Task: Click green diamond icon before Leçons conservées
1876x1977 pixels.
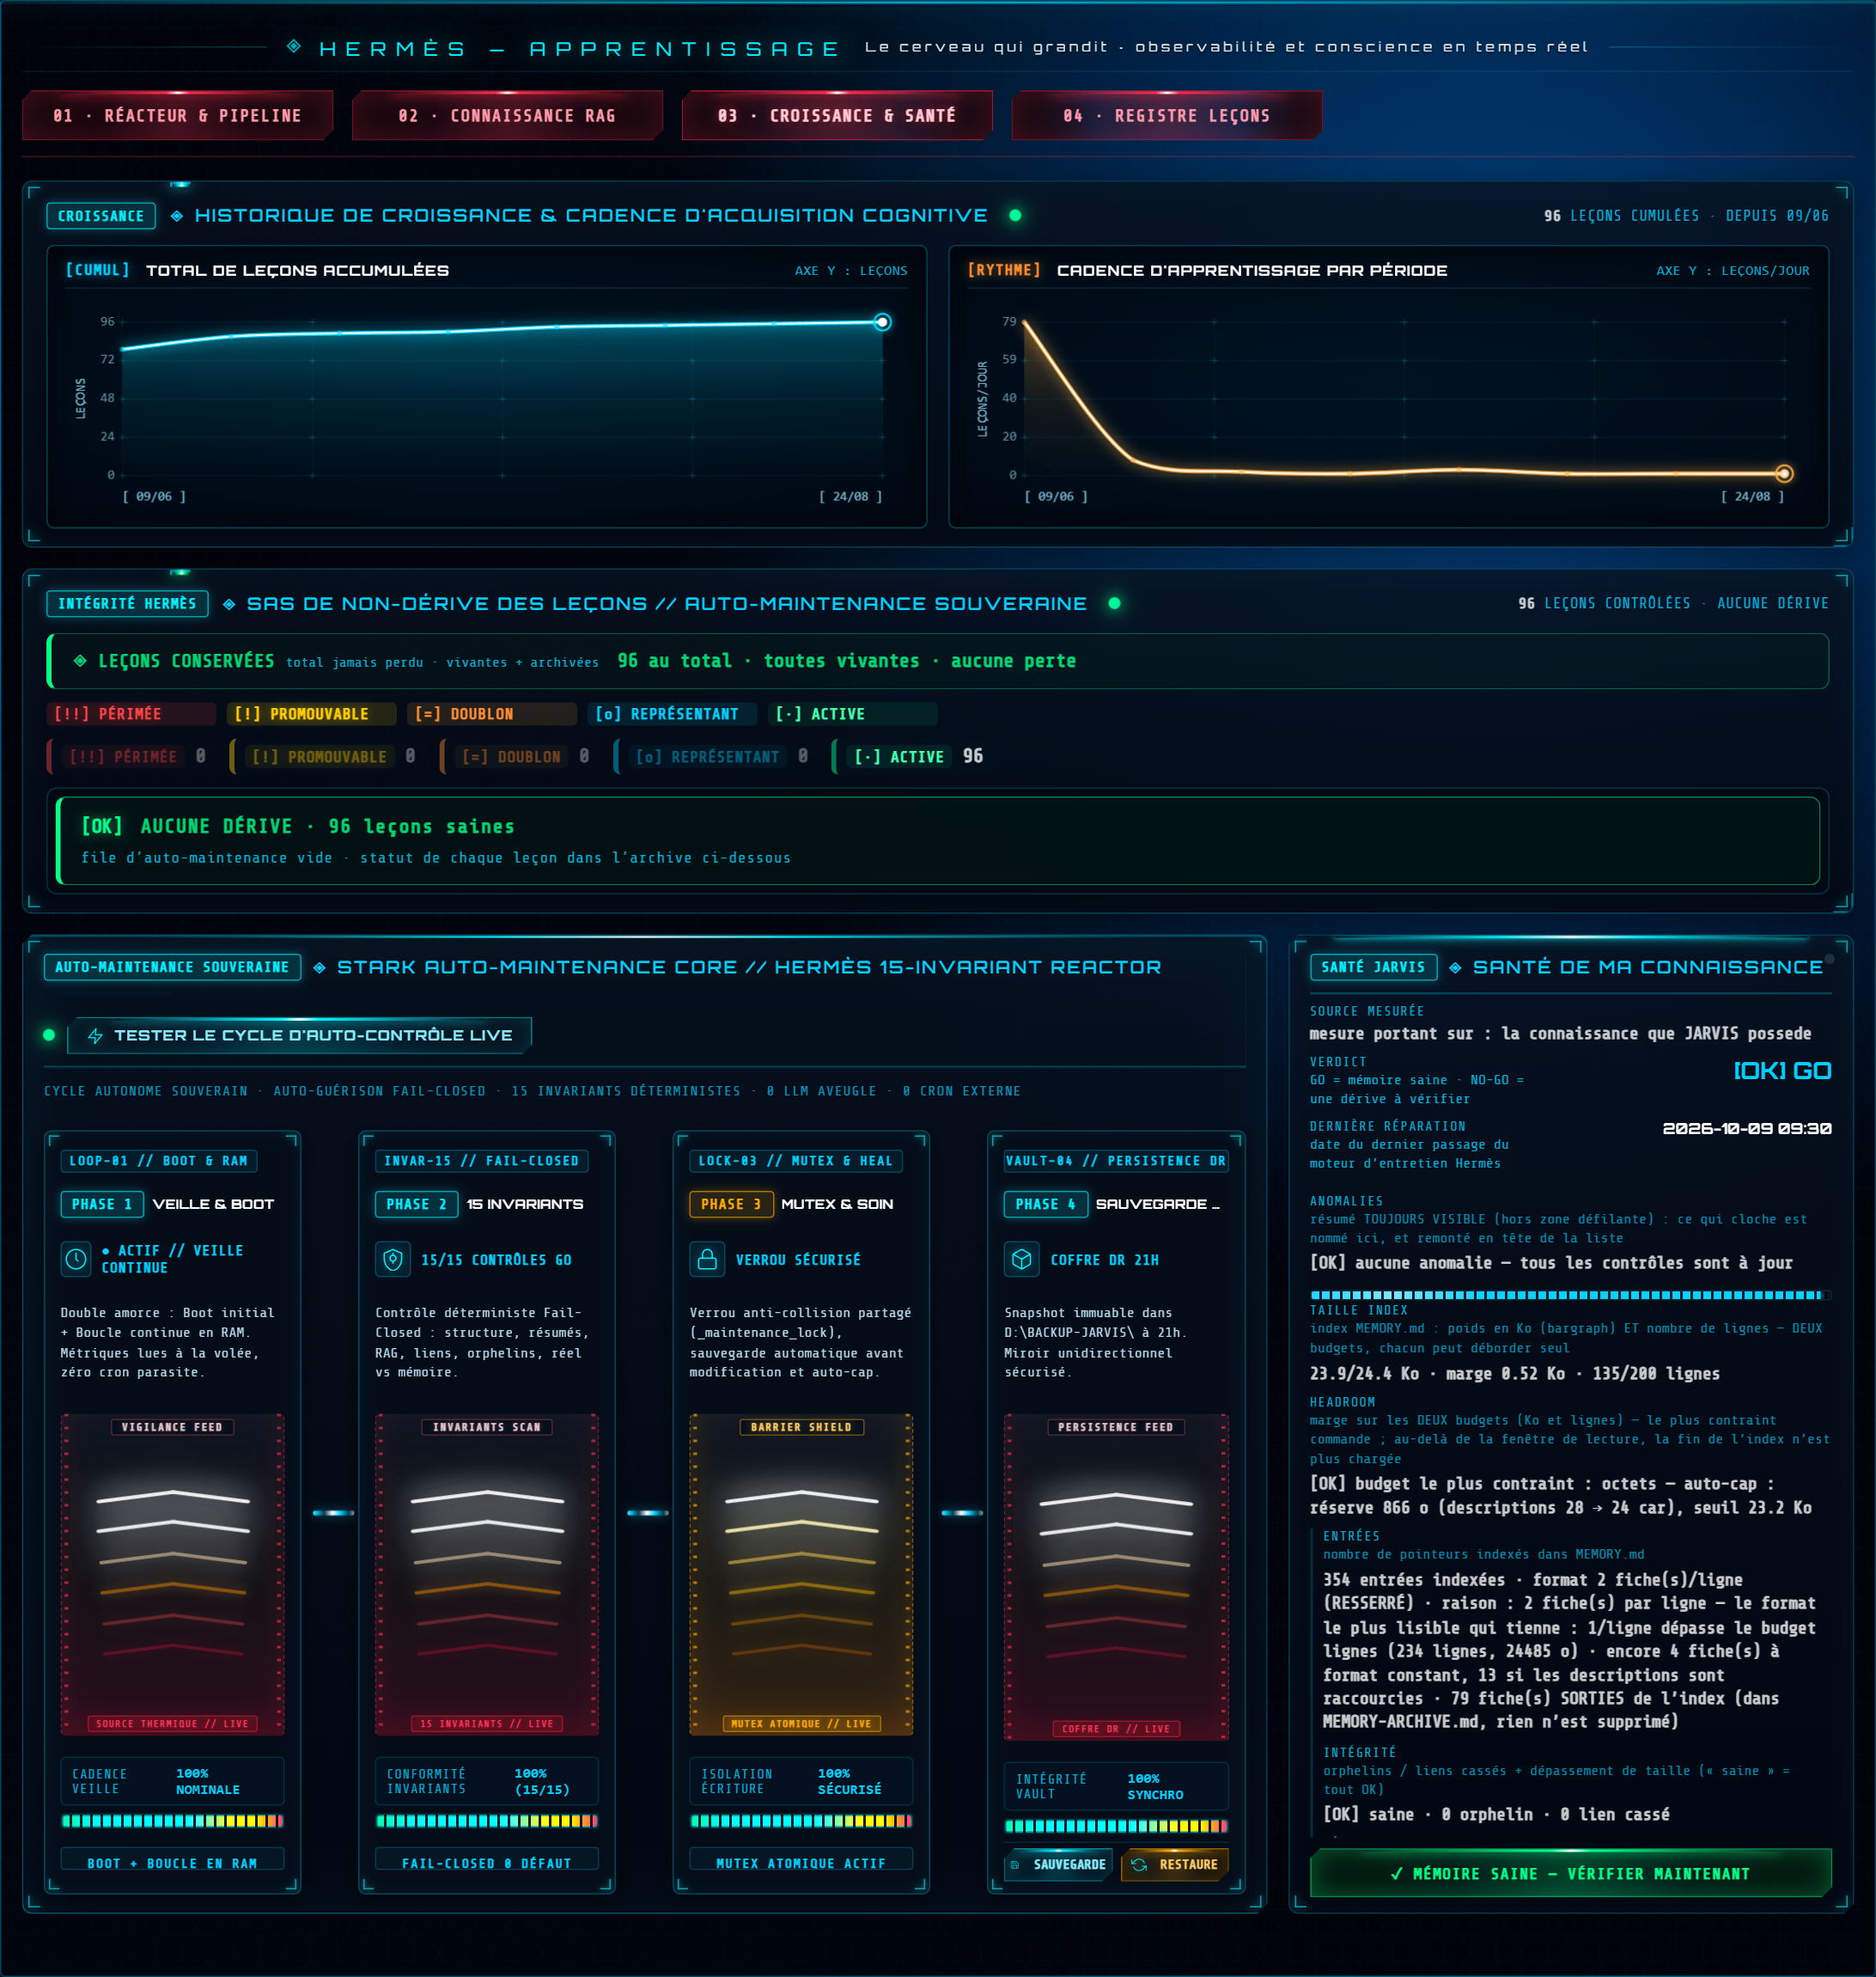Action: 80,661
